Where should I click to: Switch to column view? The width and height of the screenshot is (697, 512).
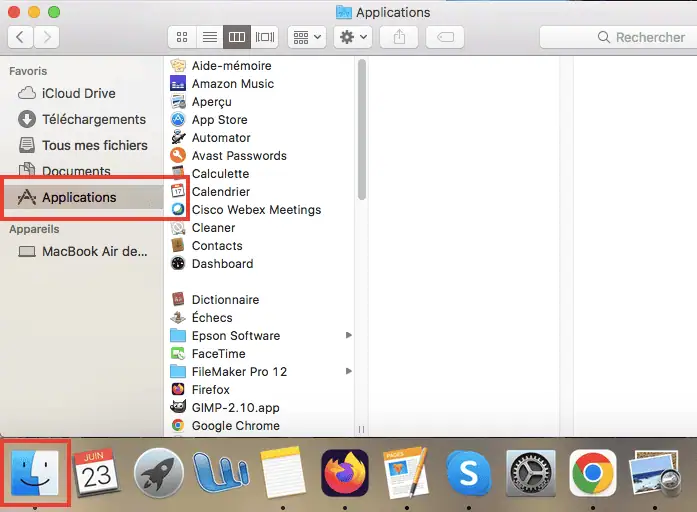point(236,37)
